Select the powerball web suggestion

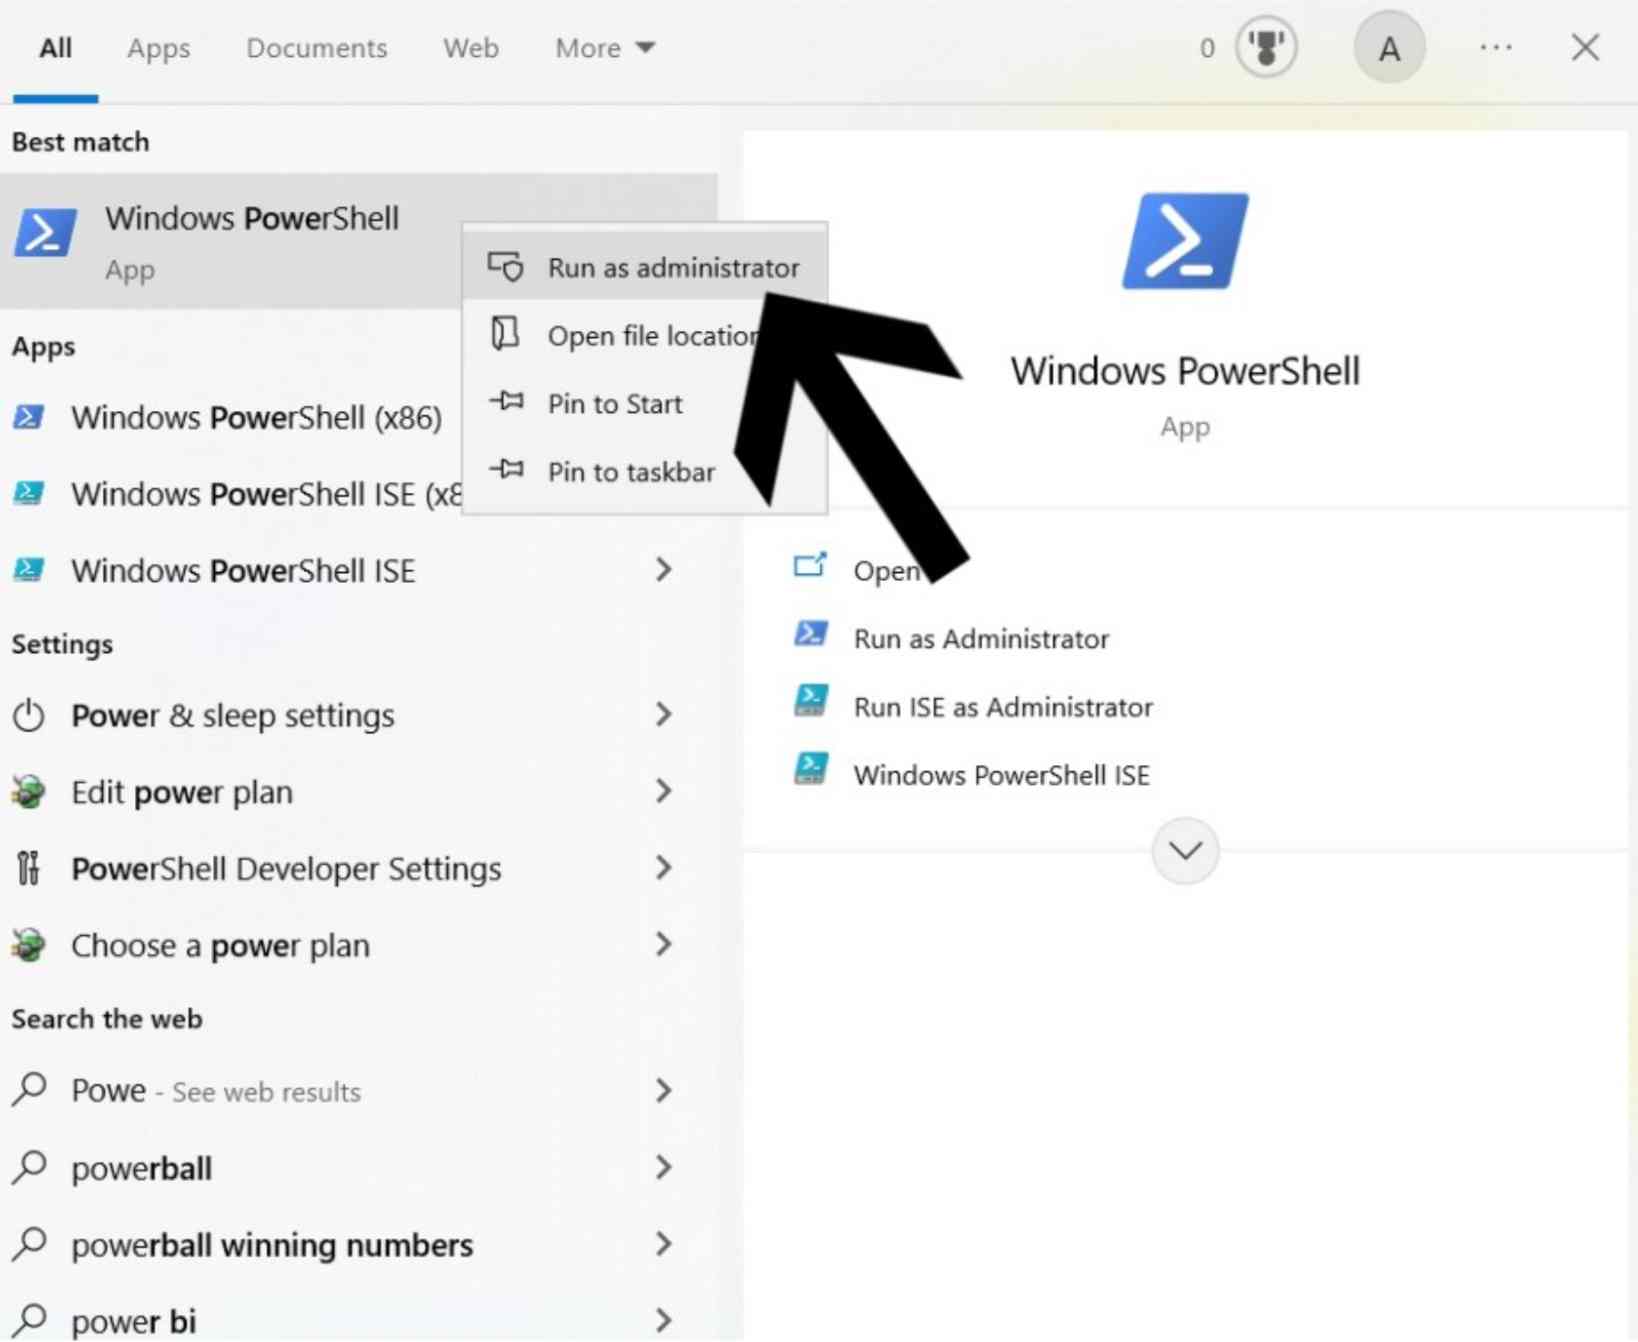tap(141, 1168)
